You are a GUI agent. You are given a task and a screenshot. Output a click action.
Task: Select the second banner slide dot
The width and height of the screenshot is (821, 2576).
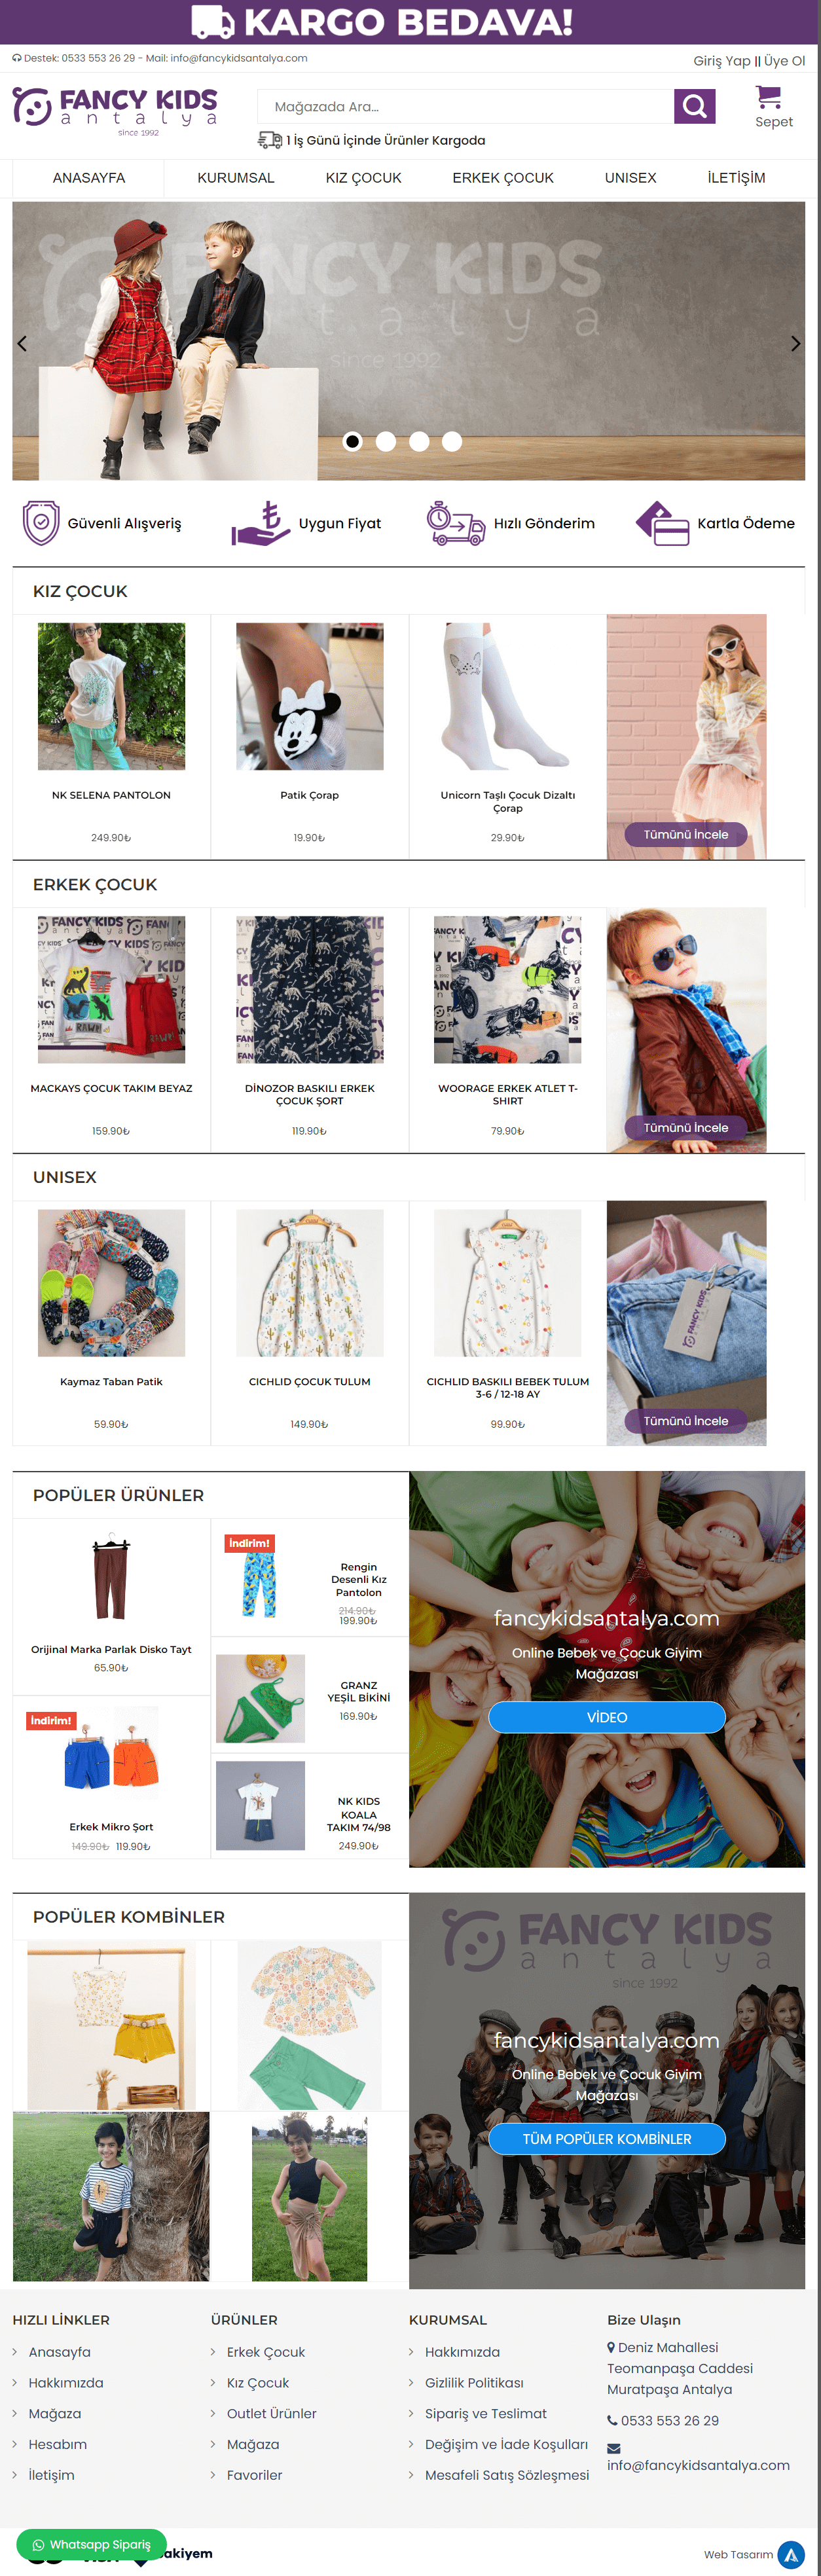tap(386, 441)
